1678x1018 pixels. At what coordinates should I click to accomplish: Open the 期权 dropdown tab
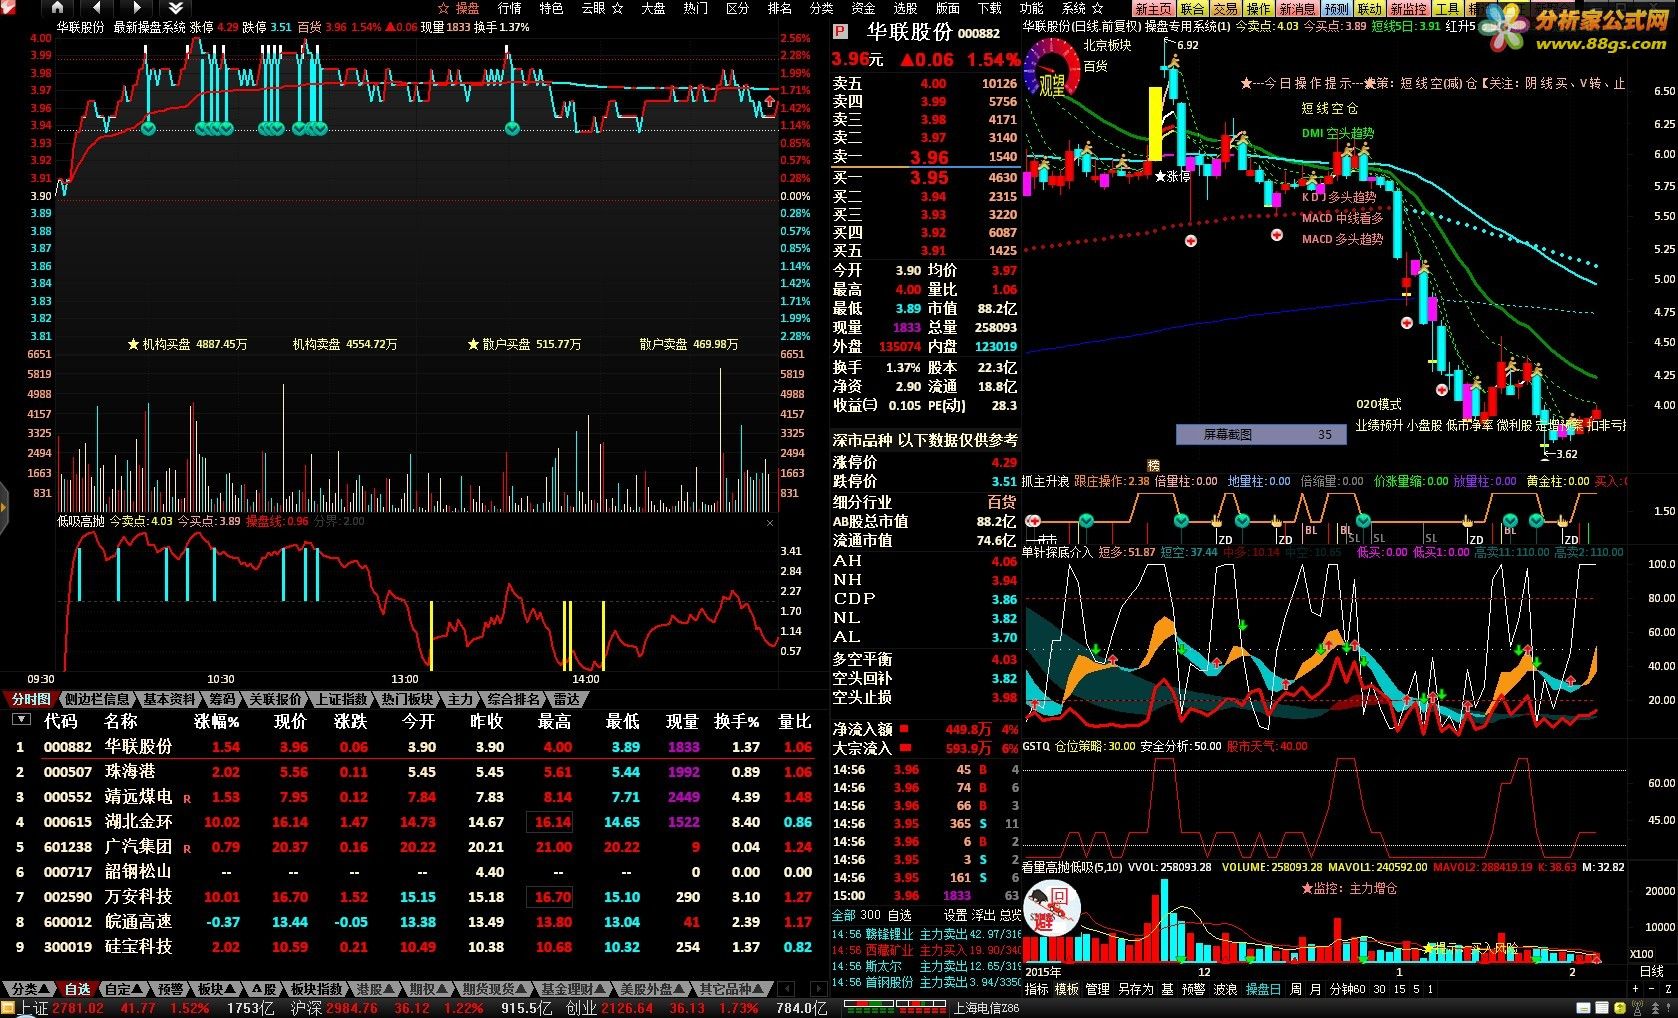(x=427, y=989)
